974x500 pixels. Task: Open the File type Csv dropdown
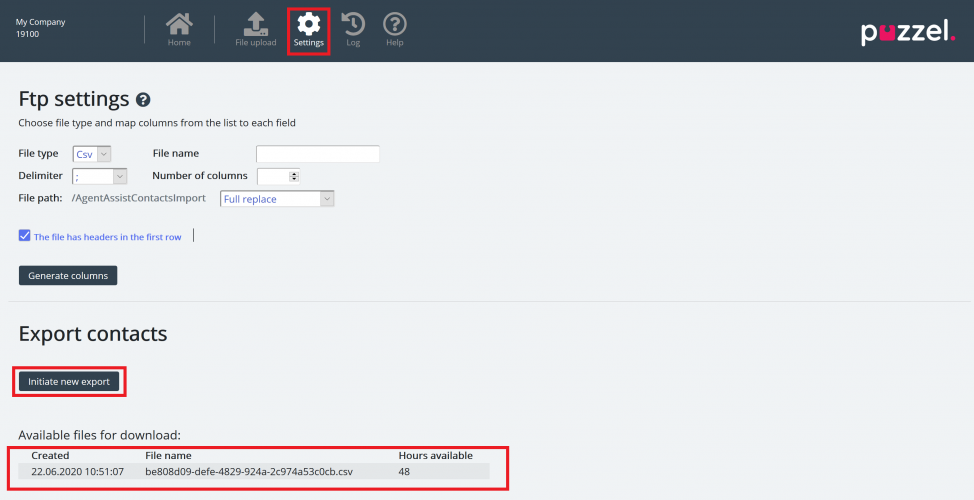pyautogui.click(x=92, y=154)
